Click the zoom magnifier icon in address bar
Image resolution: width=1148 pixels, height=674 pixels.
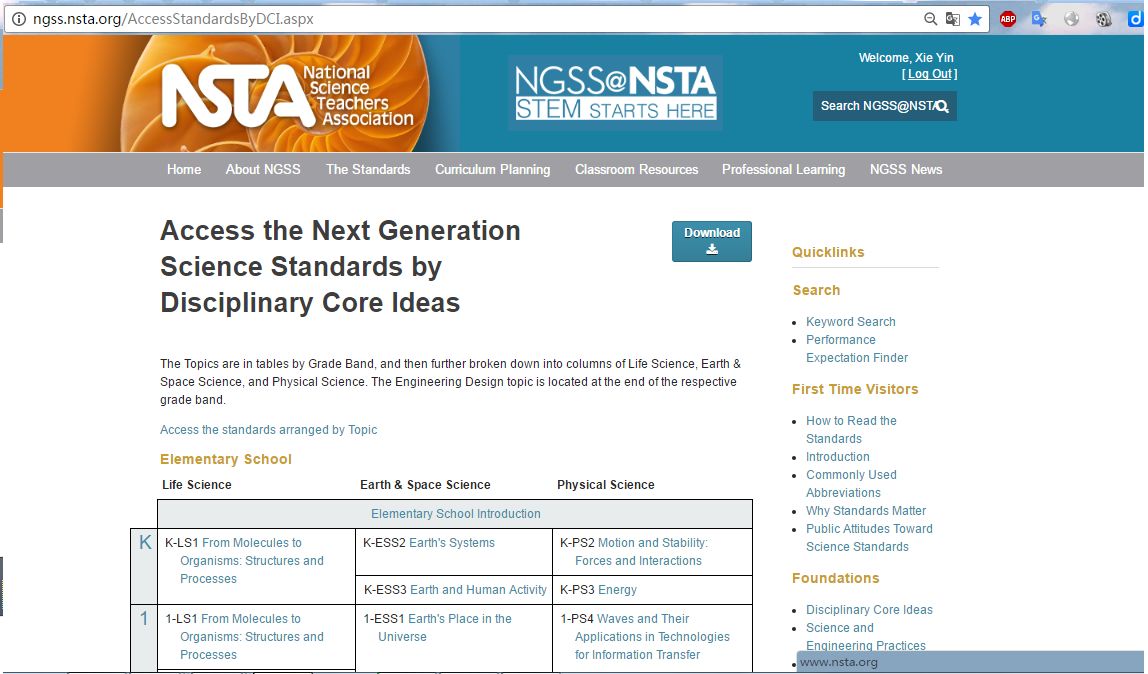[x=931, y=19]
